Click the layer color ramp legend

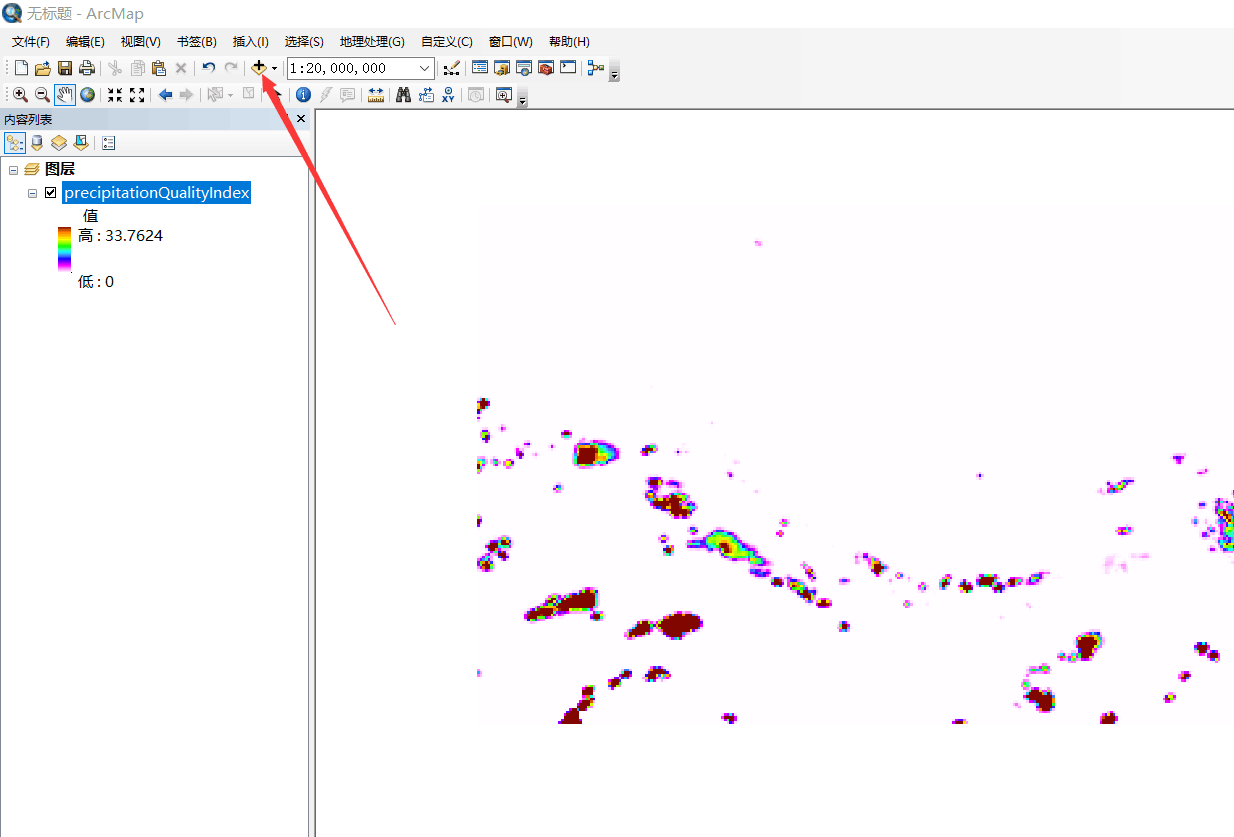pyautogui.click(x=64, y=249)
